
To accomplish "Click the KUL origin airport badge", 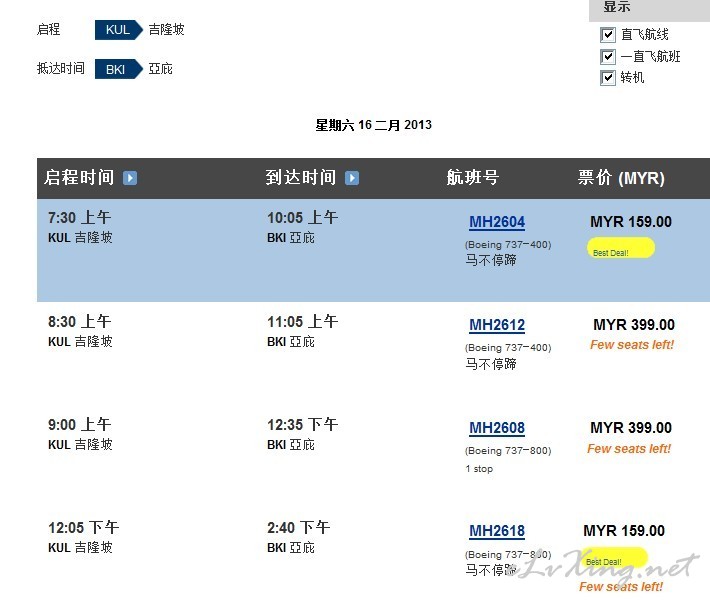I will pos(118,30).
